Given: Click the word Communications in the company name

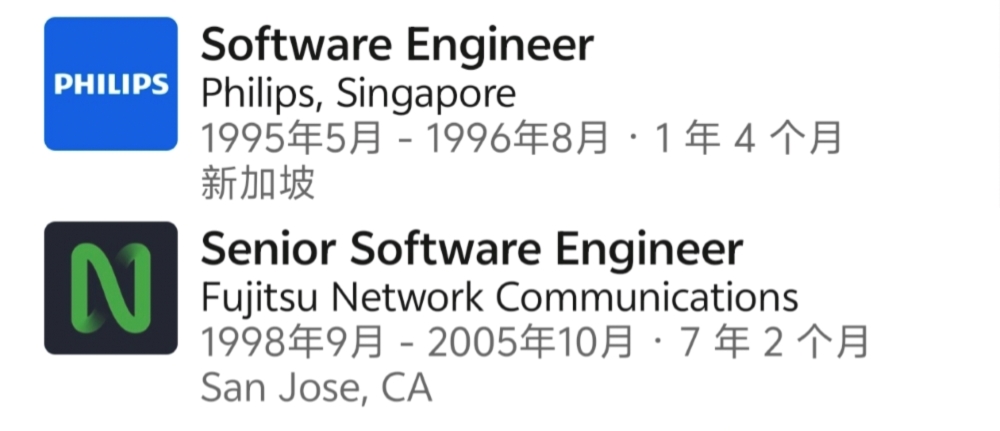Looking at the screenshot, I should [x=647, y=297].
